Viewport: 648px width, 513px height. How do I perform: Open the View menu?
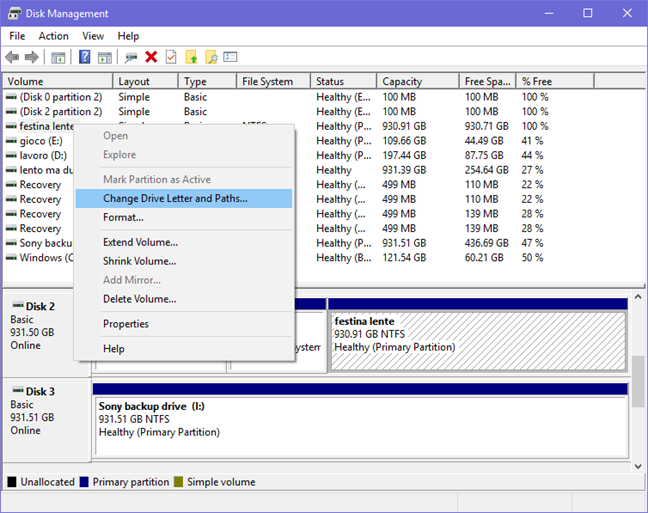[93, 36]
